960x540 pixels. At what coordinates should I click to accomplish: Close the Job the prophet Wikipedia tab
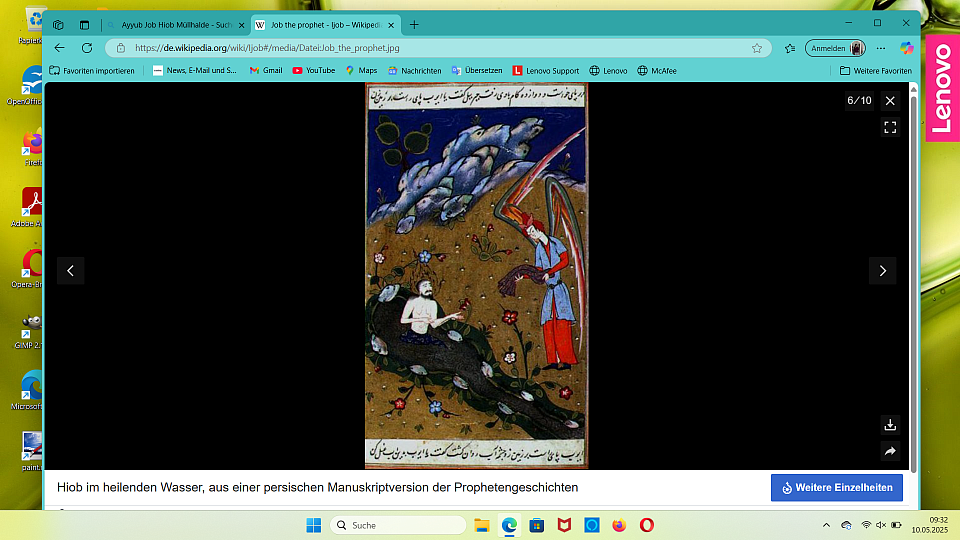click(391, 25)
